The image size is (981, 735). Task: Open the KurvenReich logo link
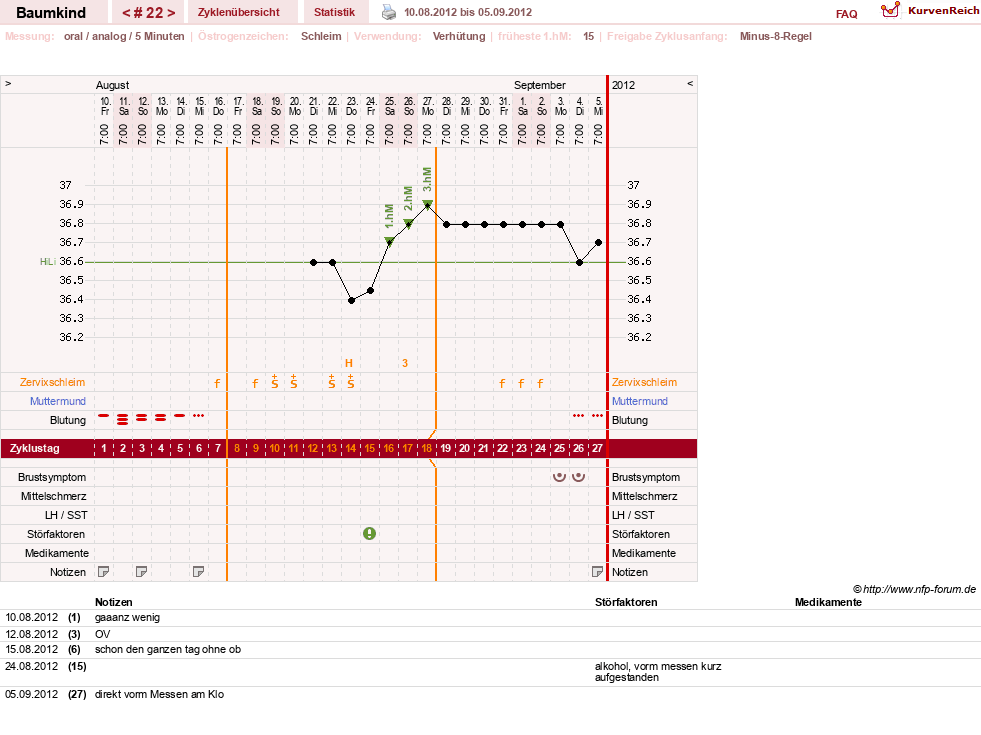[x=930, y=11]
